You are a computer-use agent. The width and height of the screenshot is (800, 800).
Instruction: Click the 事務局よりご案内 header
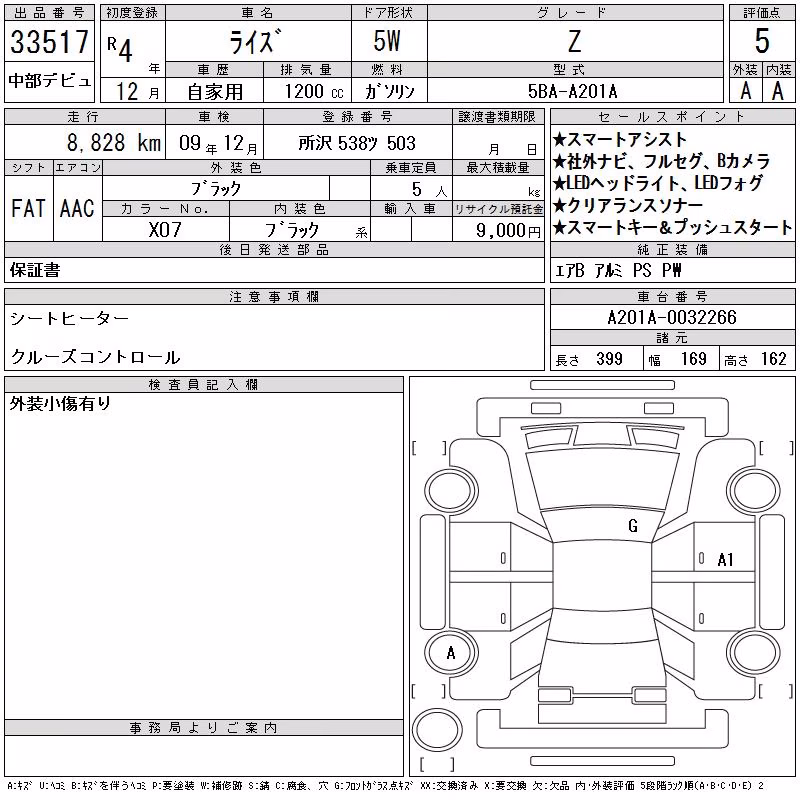pos(203,728)
